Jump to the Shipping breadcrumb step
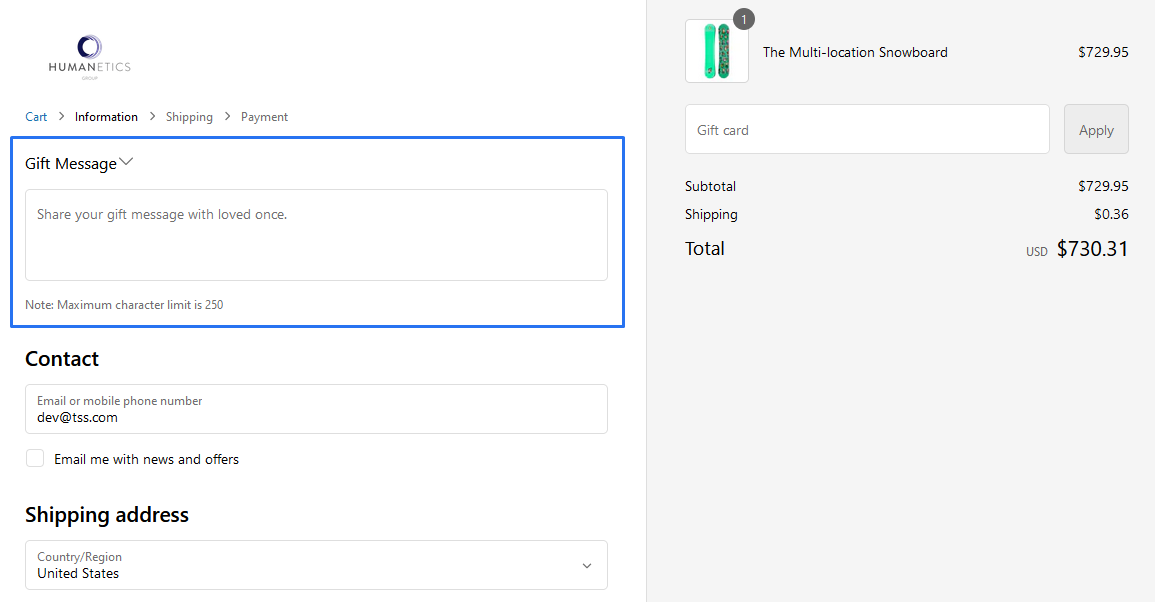The height and width of the screenshot is (602, 1155). click(189, 117)
